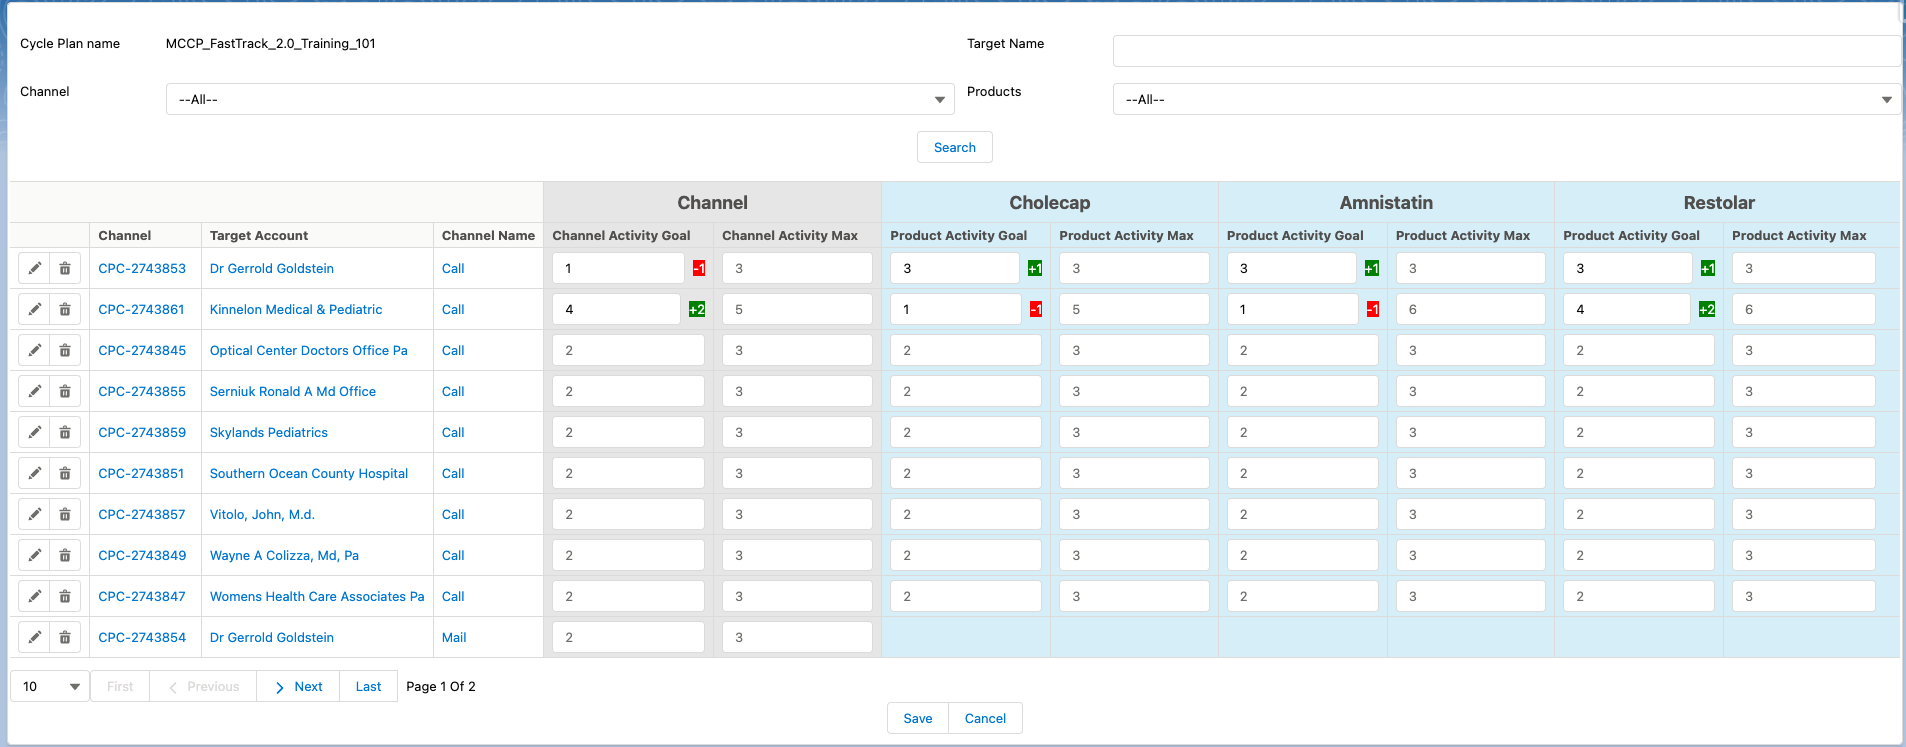Image resolution: width=1906 pixels, height=747 pixels.
Task: Click edit pencil for Dr Gerrold Goldstein Call row
Action: 34,268
